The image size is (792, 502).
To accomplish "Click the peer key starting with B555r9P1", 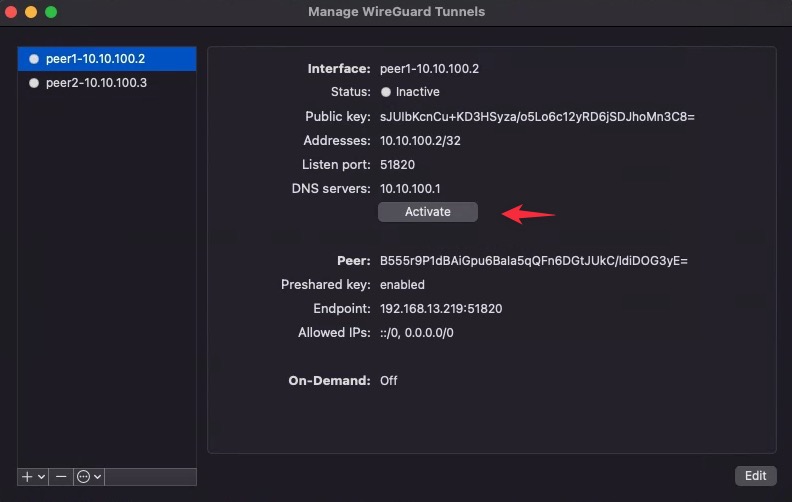I will 533,261.
